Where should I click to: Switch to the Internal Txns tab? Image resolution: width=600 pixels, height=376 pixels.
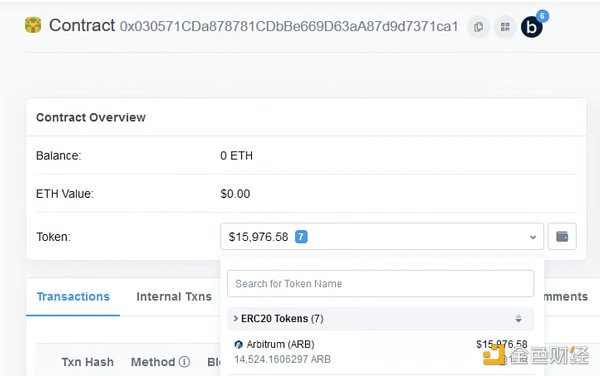[174, 296]
